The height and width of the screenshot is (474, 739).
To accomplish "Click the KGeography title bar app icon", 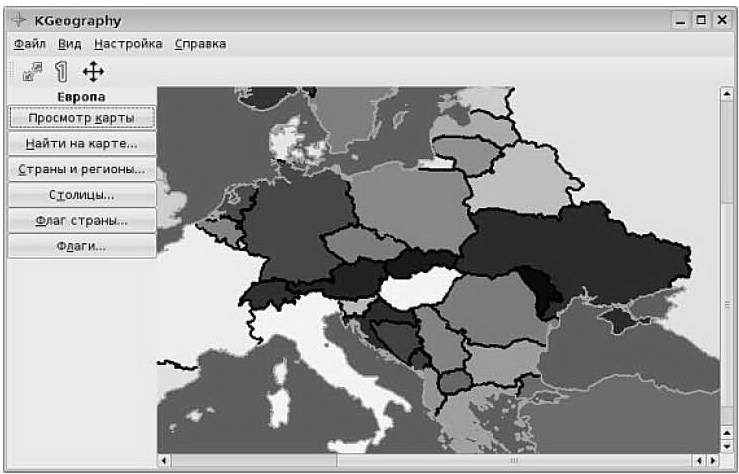I will coord(18,20).
